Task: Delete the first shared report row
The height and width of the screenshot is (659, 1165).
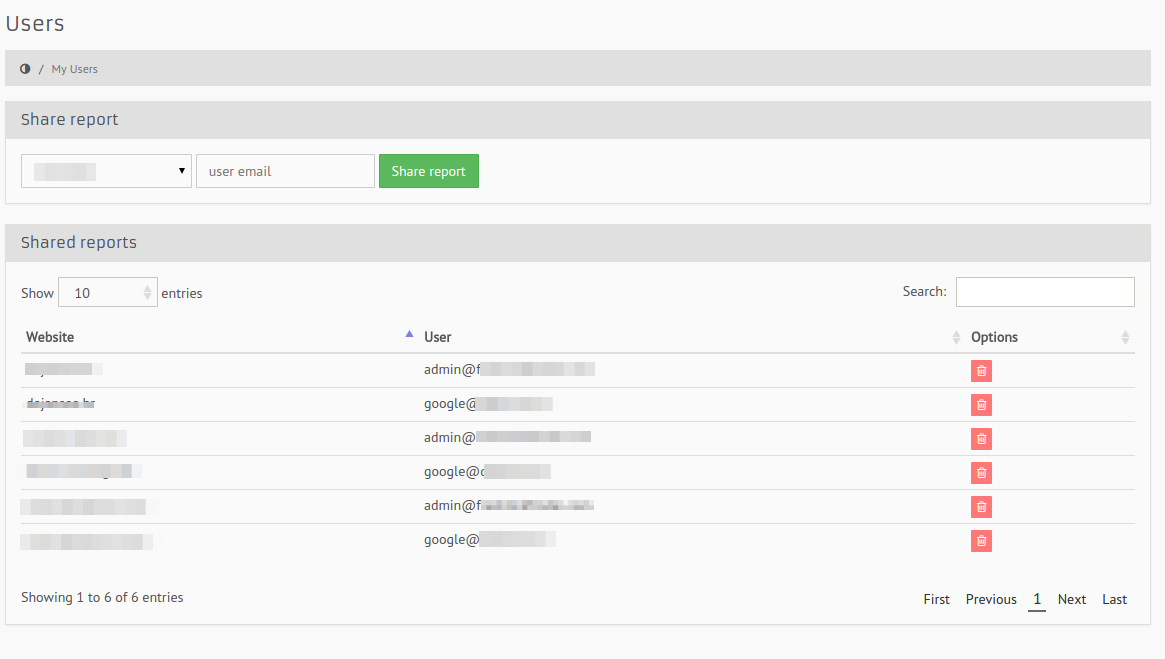Action: pos(981,371)
